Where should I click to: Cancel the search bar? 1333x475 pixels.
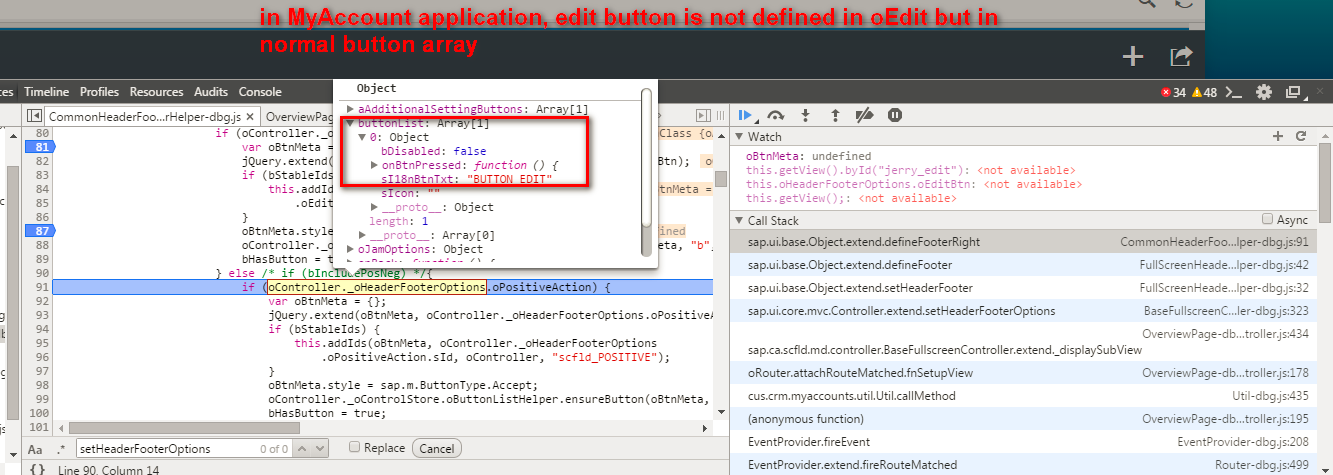coord(438,449)
